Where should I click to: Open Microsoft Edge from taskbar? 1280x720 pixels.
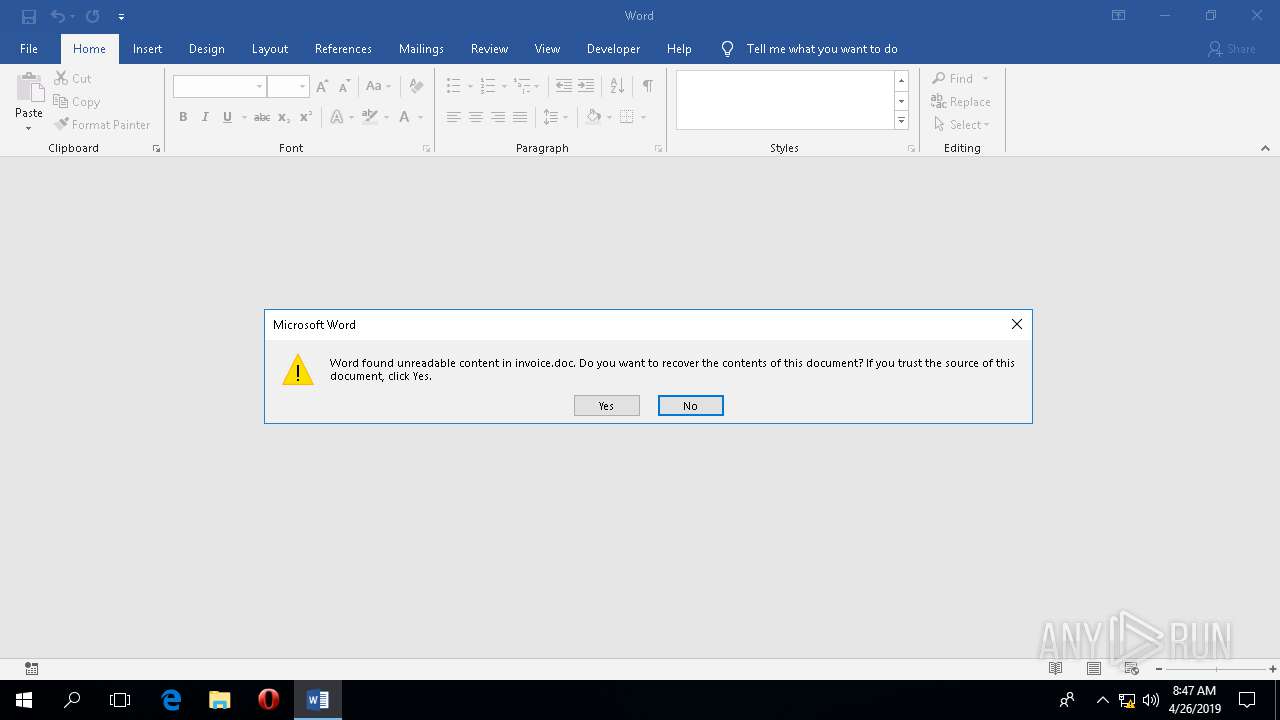pos(171,700)
